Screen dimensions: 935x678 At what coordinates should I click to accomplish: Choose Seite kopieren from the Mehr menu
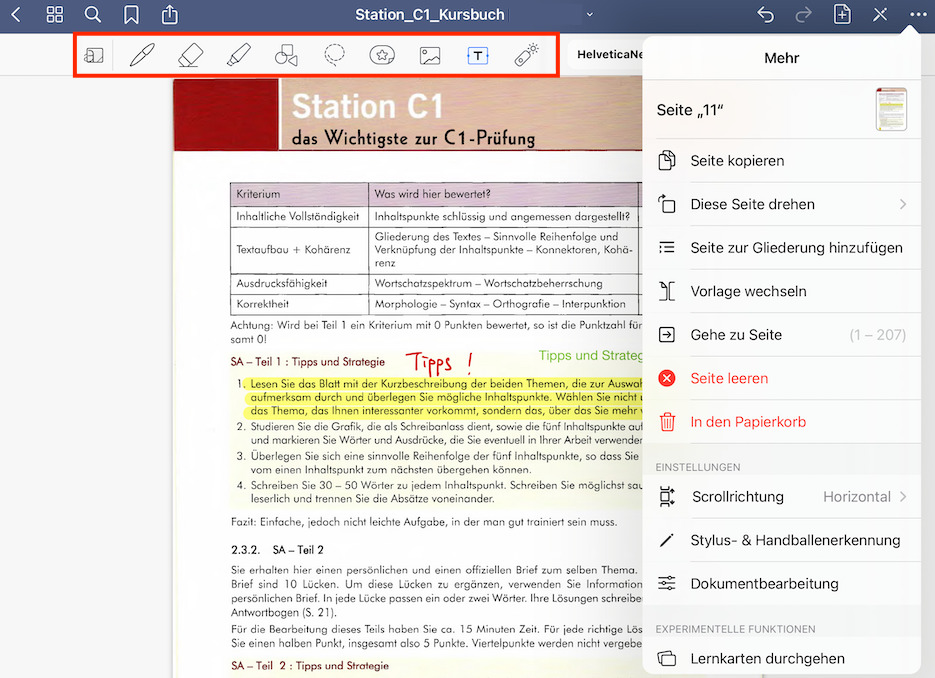tap(738, 160)
